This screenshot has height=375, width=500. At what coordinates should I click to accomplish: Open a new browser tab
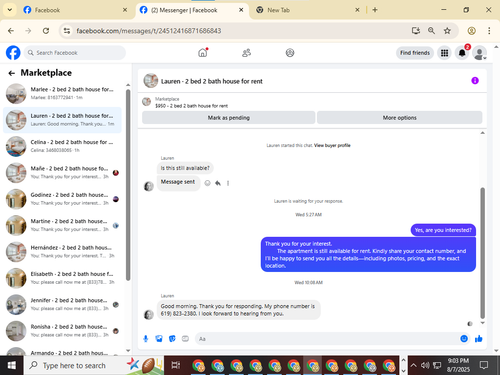375,10
